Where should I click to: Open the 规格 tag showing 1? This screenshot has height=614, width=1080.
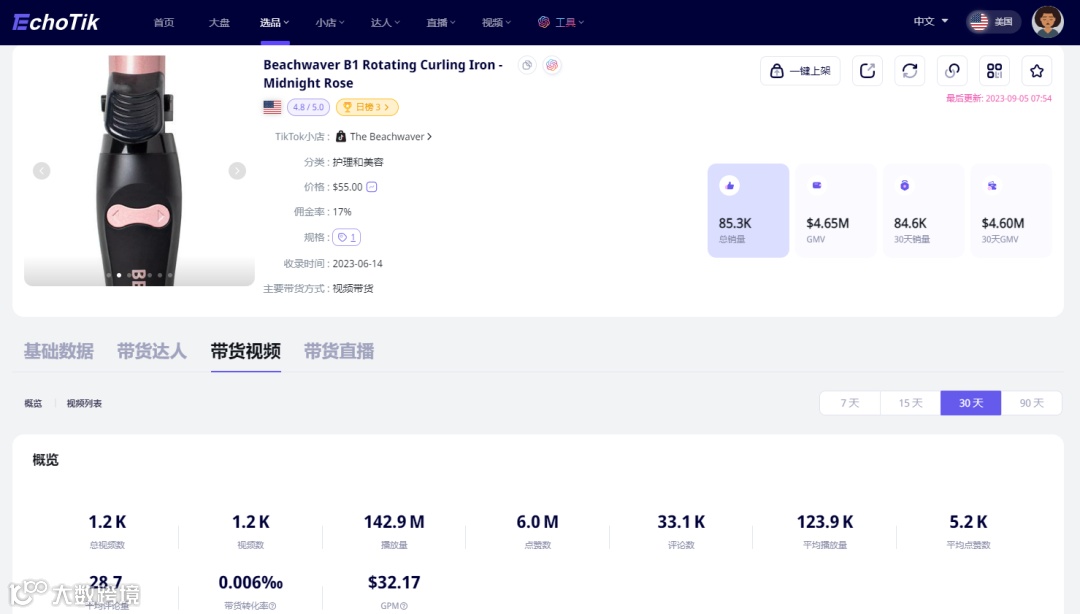[x=346, y=237]
